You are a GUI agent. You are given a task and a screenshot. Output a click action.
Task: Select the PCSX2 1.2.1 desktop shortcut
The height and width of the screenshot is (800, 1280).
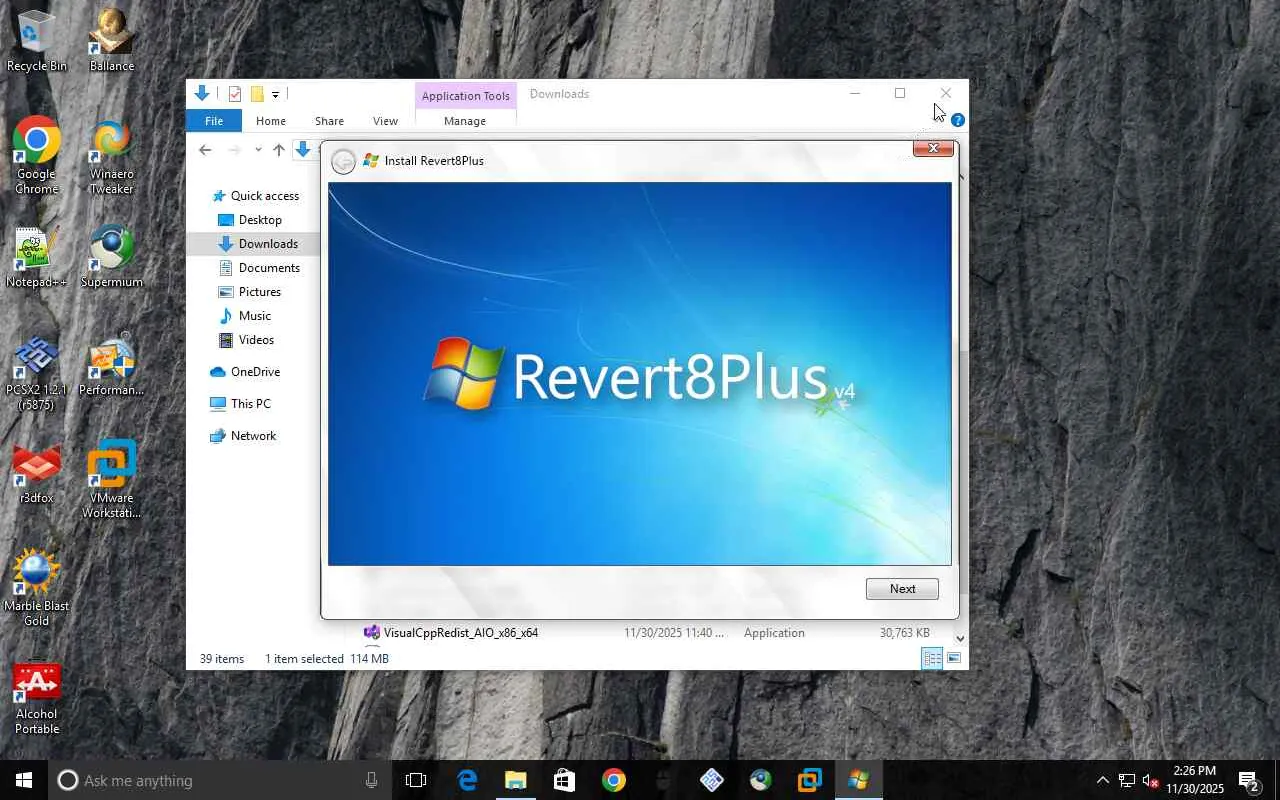(x=37, y=373)
